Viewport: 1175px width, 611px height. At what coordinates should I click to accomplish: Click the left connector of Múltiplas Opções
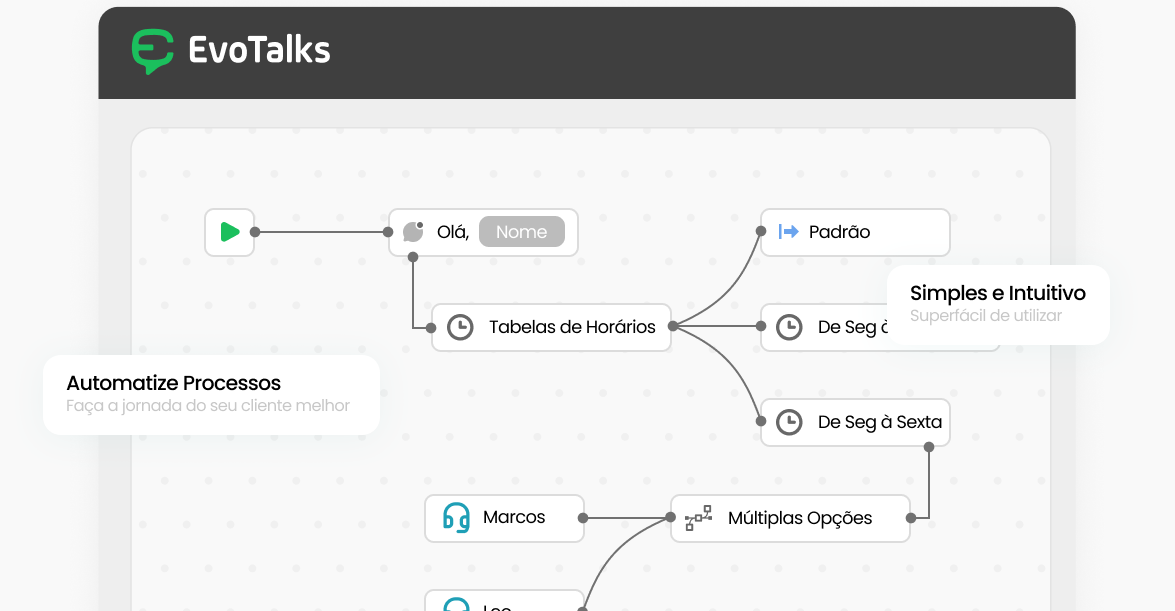pos(671,517)
